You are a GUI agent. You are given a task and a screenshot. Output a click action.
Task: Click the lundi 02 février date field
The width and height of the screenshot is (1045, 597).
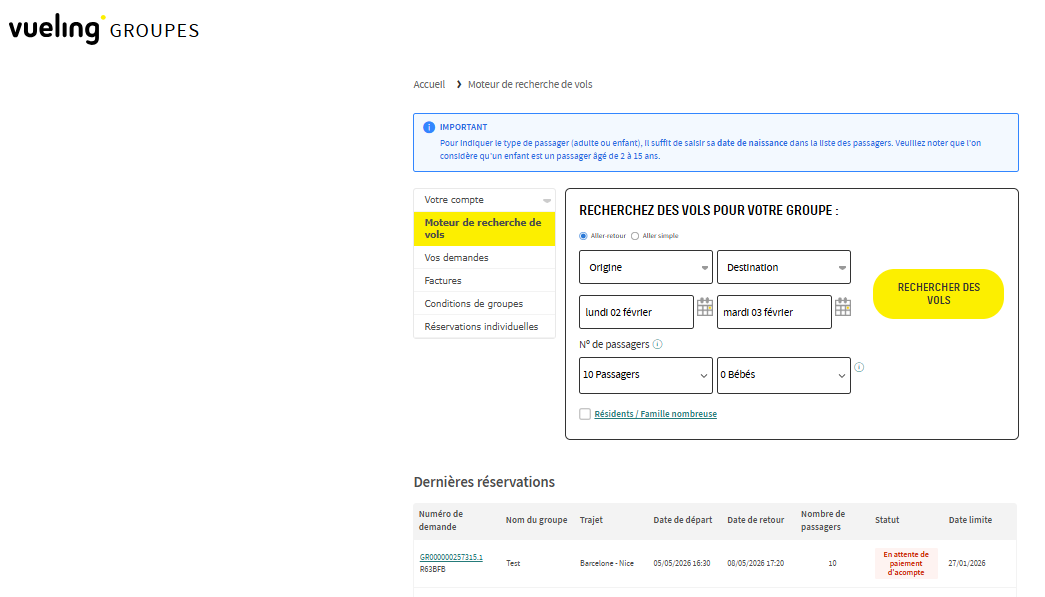coord(636,312)
